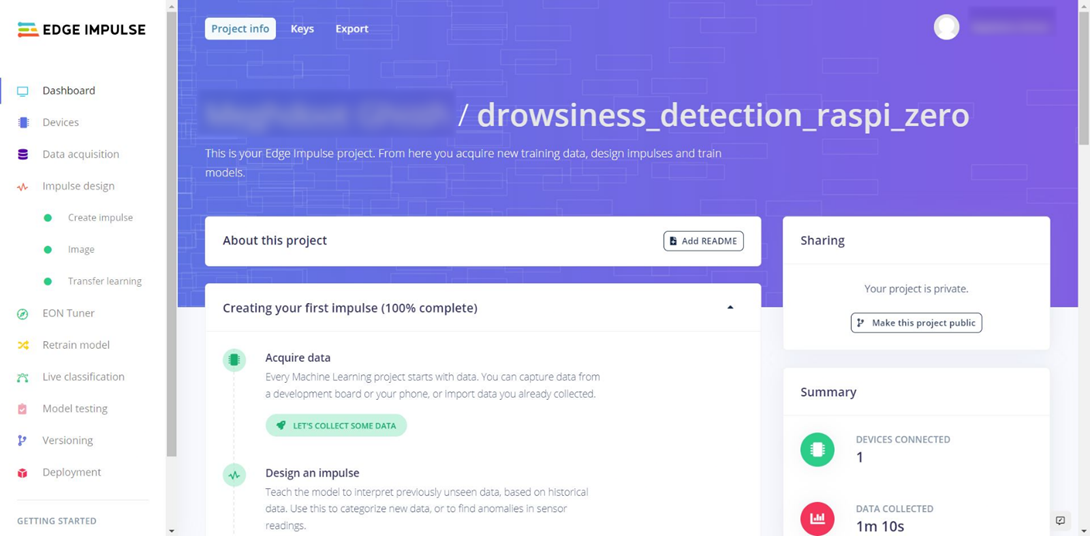
Task: Click the Edge Impulse logo
Action: pyautogui.click(x=81, y=29)
